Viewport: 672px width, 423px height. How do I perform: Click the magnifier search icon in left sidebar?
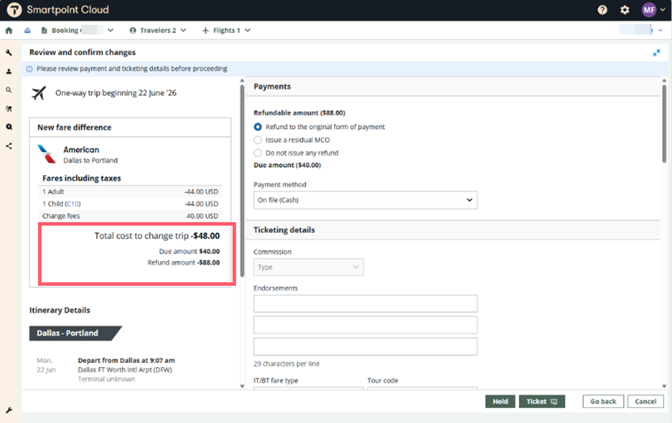point(9,90)
